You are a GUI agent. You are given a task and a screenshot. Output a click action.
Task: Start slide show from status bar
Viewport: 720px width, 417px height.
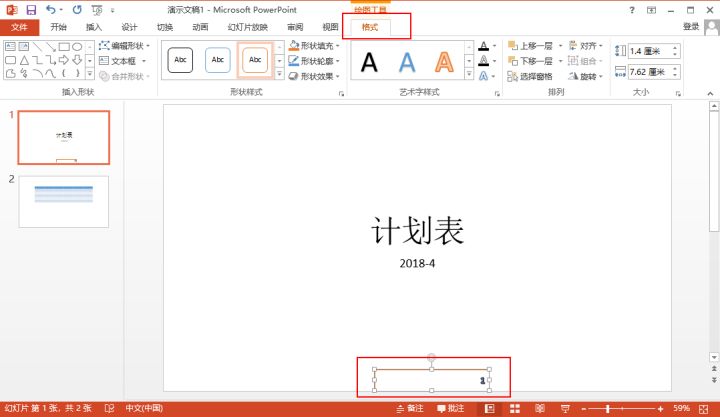point(565,408)
